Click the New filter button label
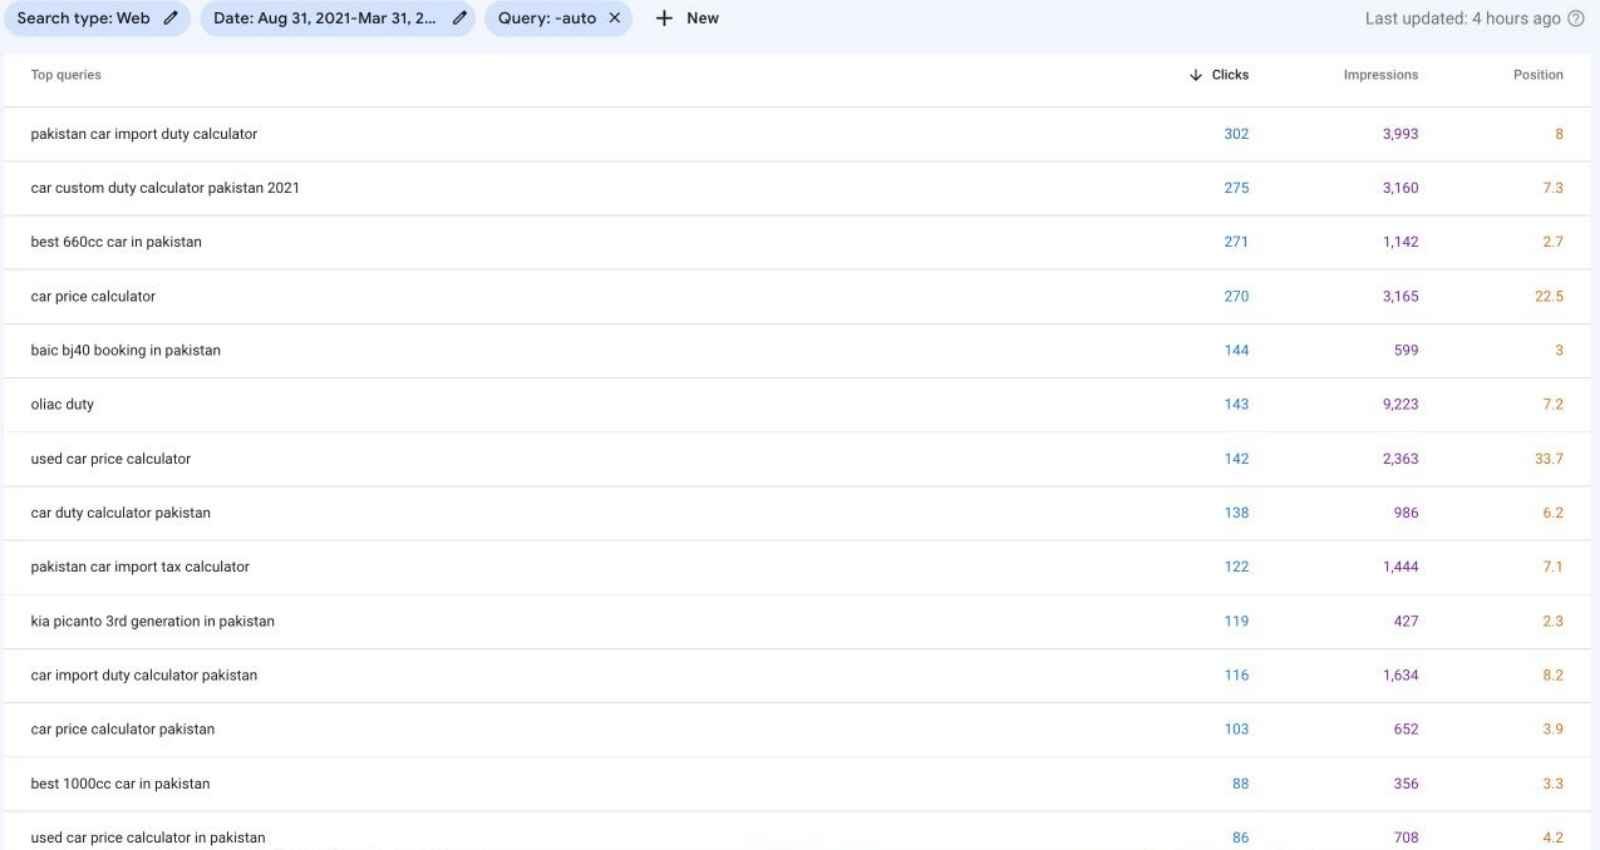1600x850 pixels. click(x=702, y=18)
